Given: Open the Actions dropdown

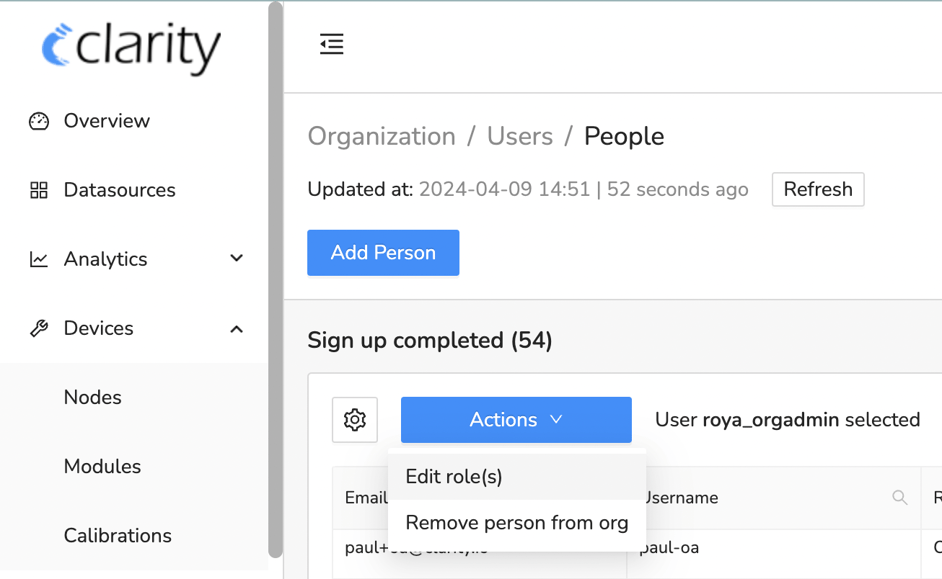Looking at the screenshot, I should [x=515, y=420].
